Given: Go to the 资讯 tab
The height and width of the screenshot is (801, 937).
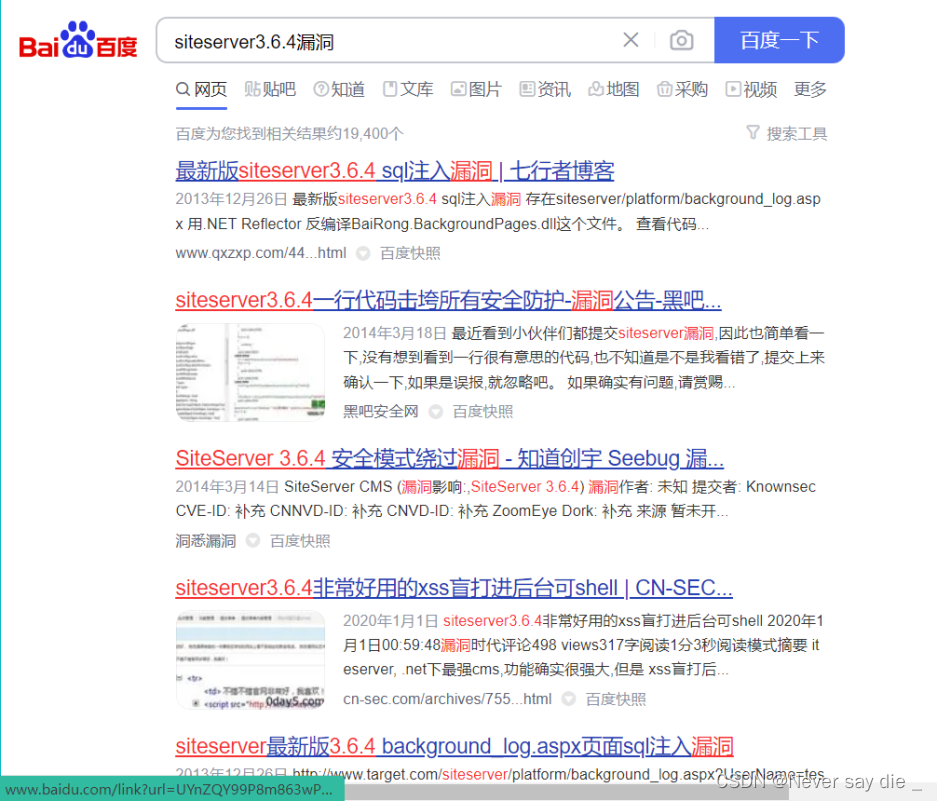Looking at the screenshot, I should click(x=545, y=90).
